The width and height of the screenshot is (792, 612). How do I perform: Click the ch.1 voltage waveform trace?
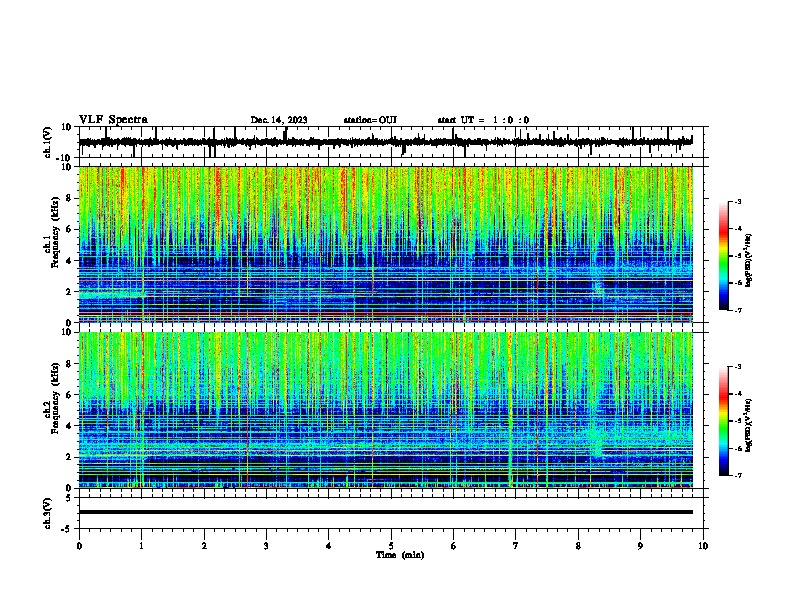[x=385, y=142]
